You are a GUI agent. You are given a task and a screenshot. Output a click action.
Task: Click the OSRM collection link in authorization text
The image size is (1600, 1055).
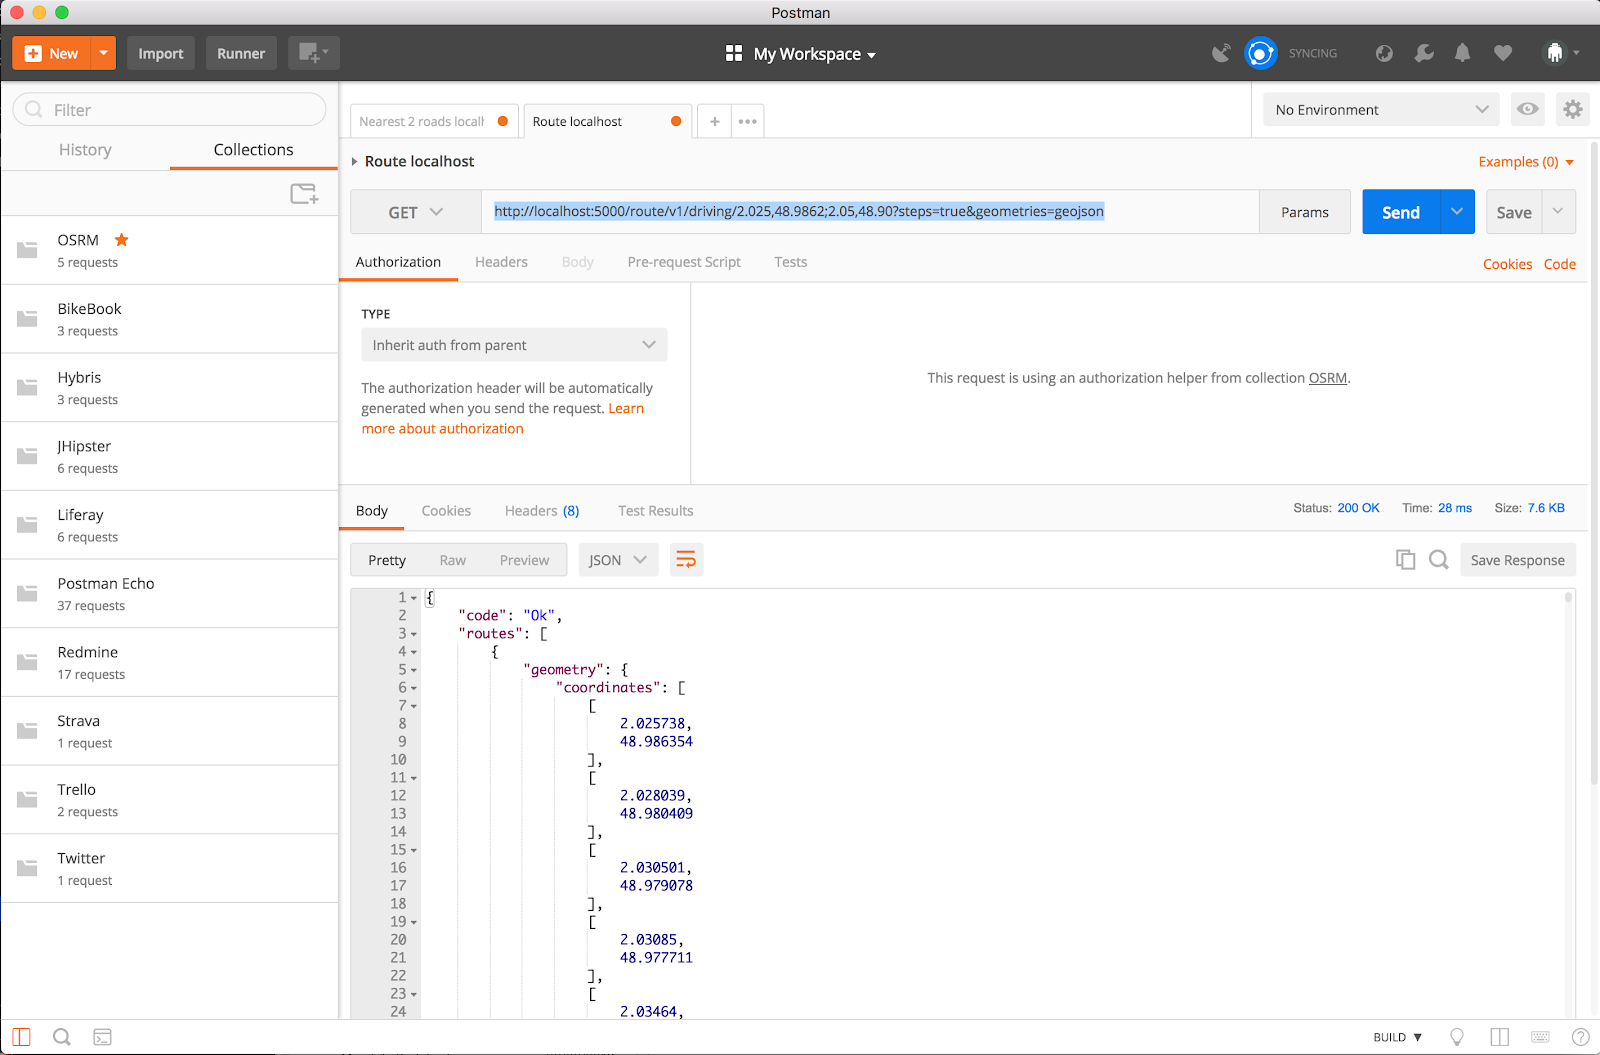point(1327,378)
